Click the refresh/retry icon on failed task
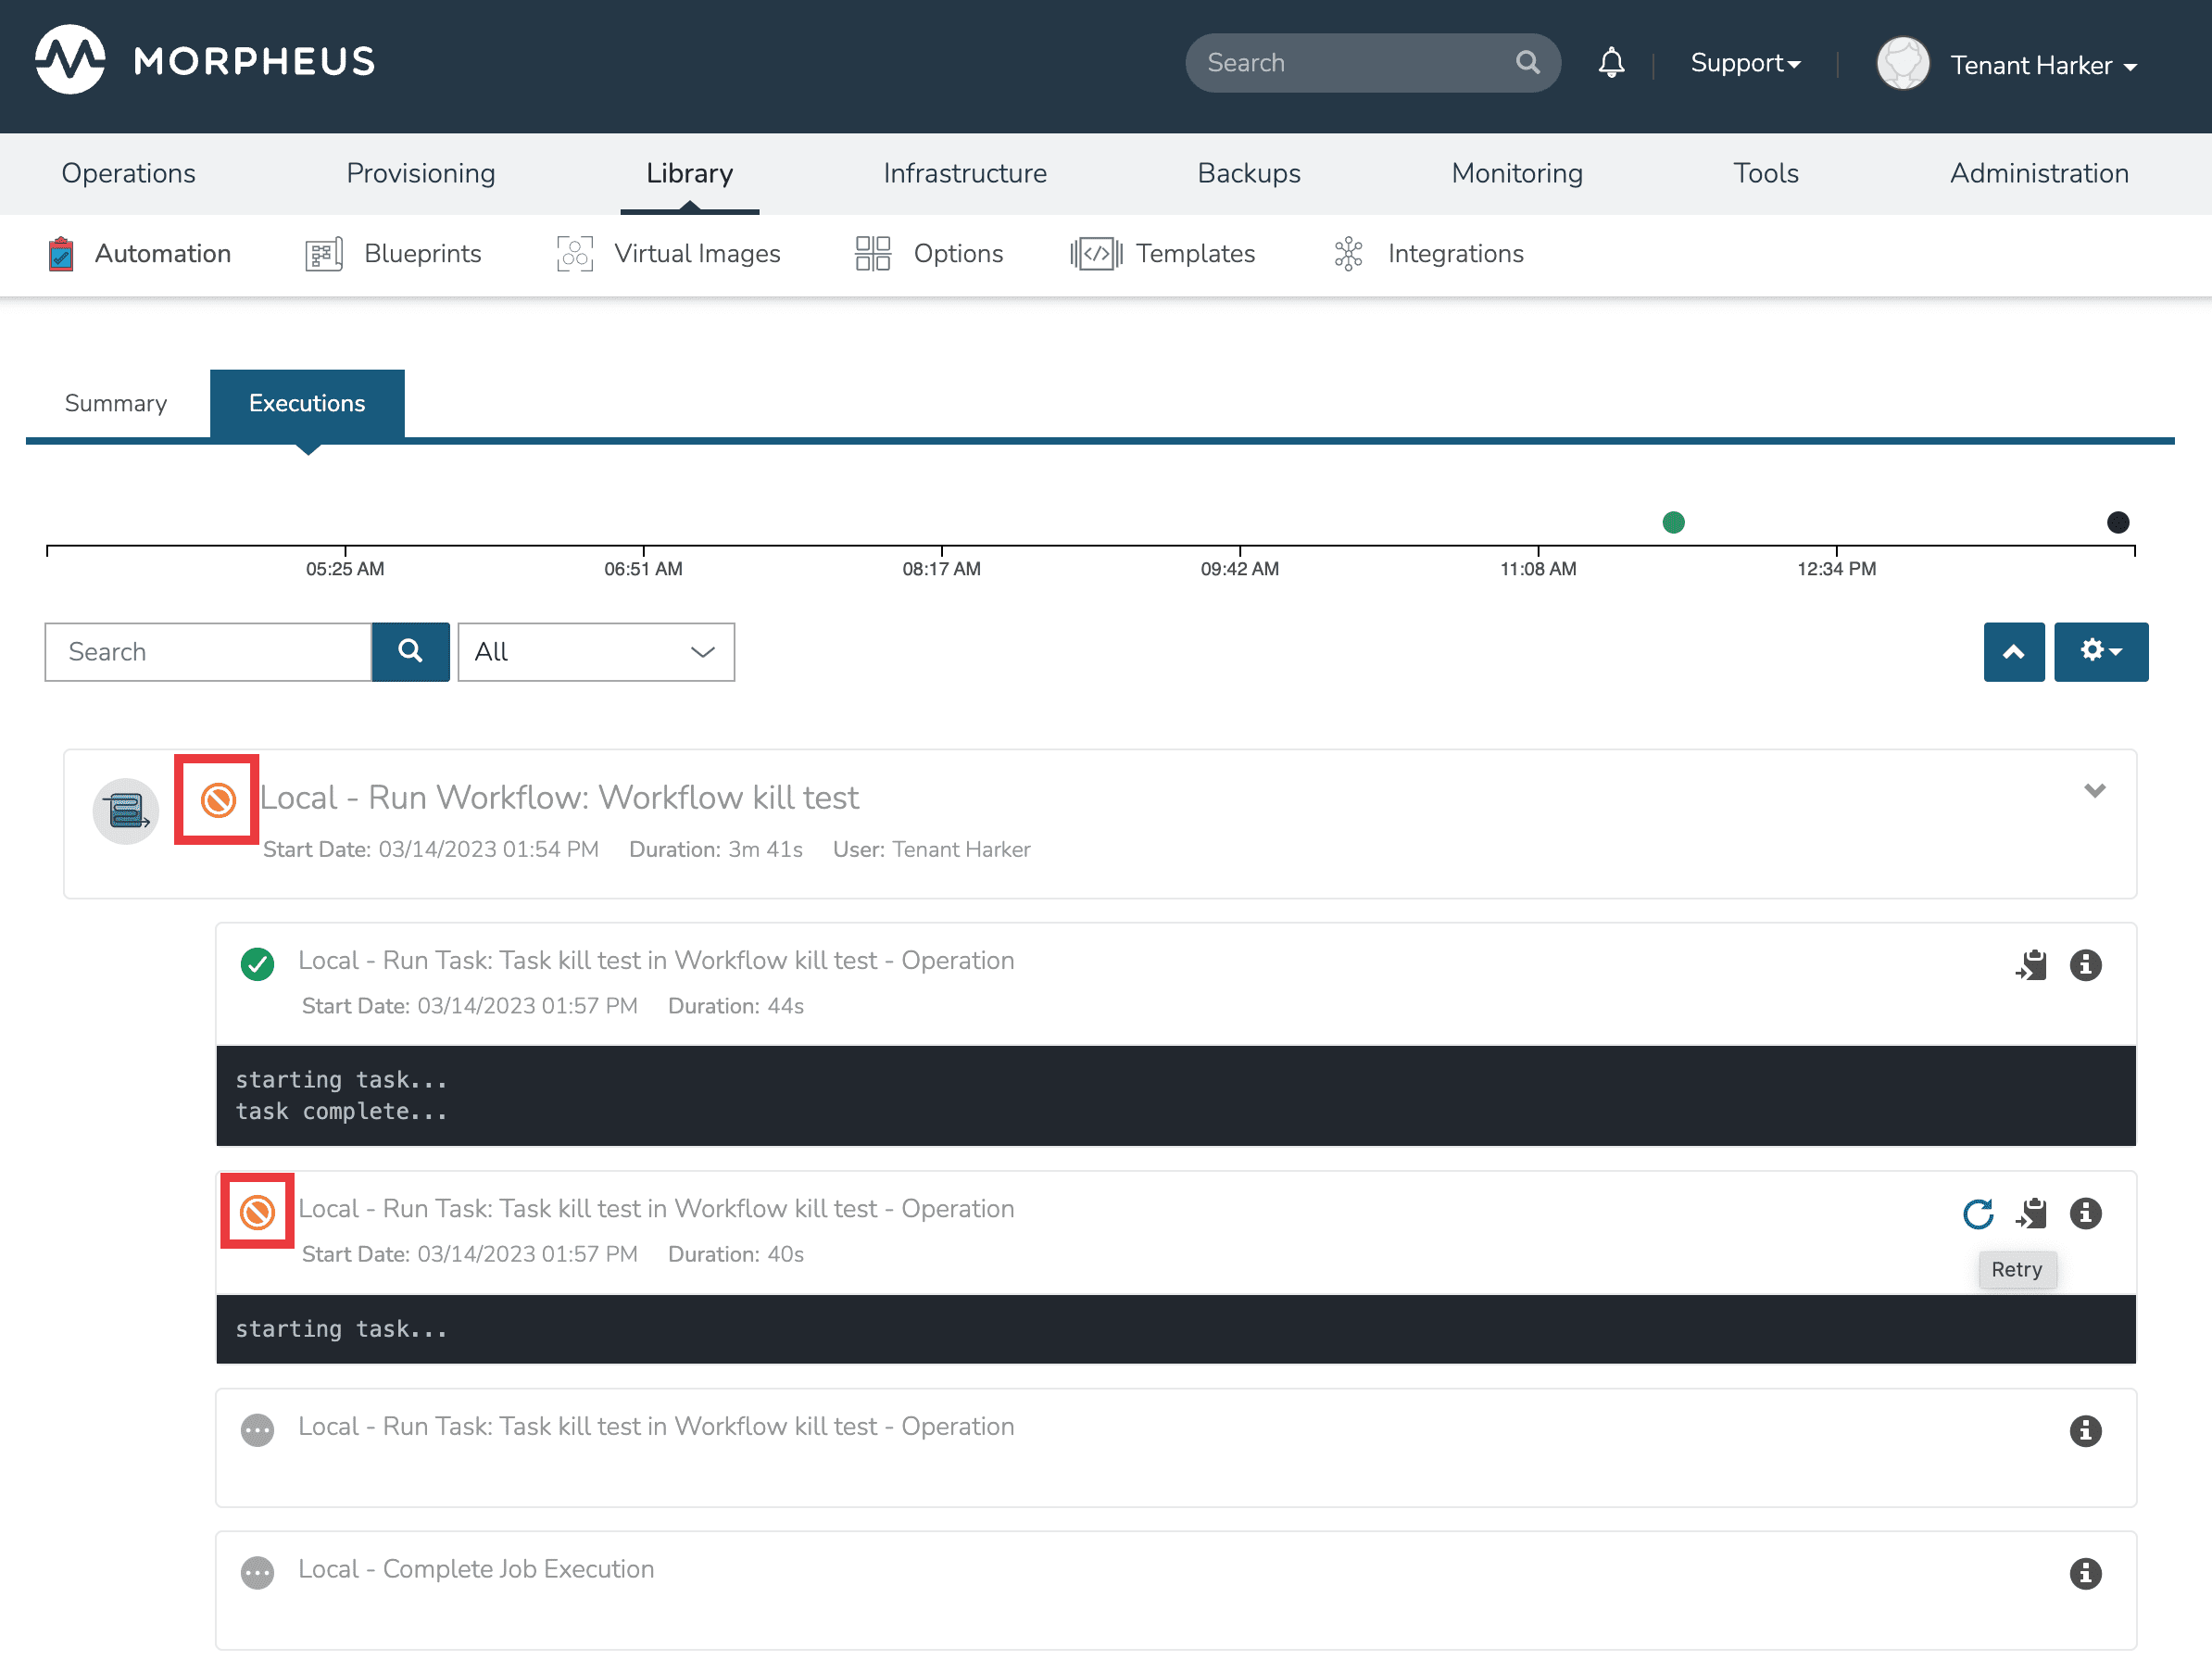 pyautogui.click(x=1979, y=1213)
